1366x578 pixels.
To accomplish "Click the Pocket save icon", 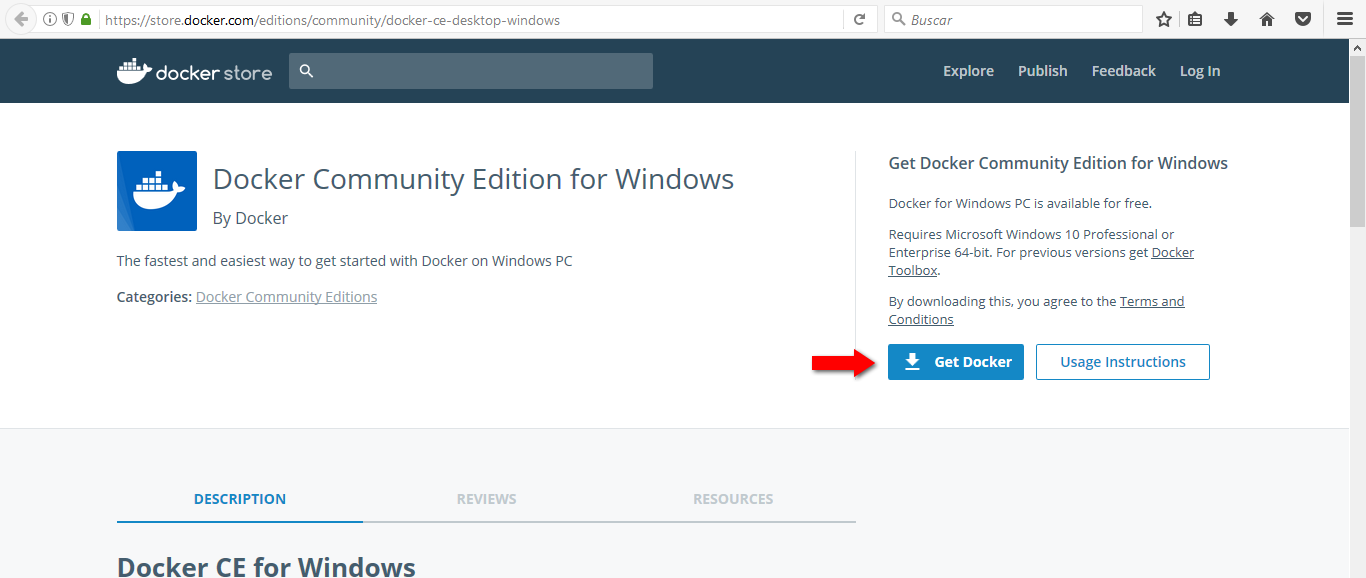I will point(1303,19).
